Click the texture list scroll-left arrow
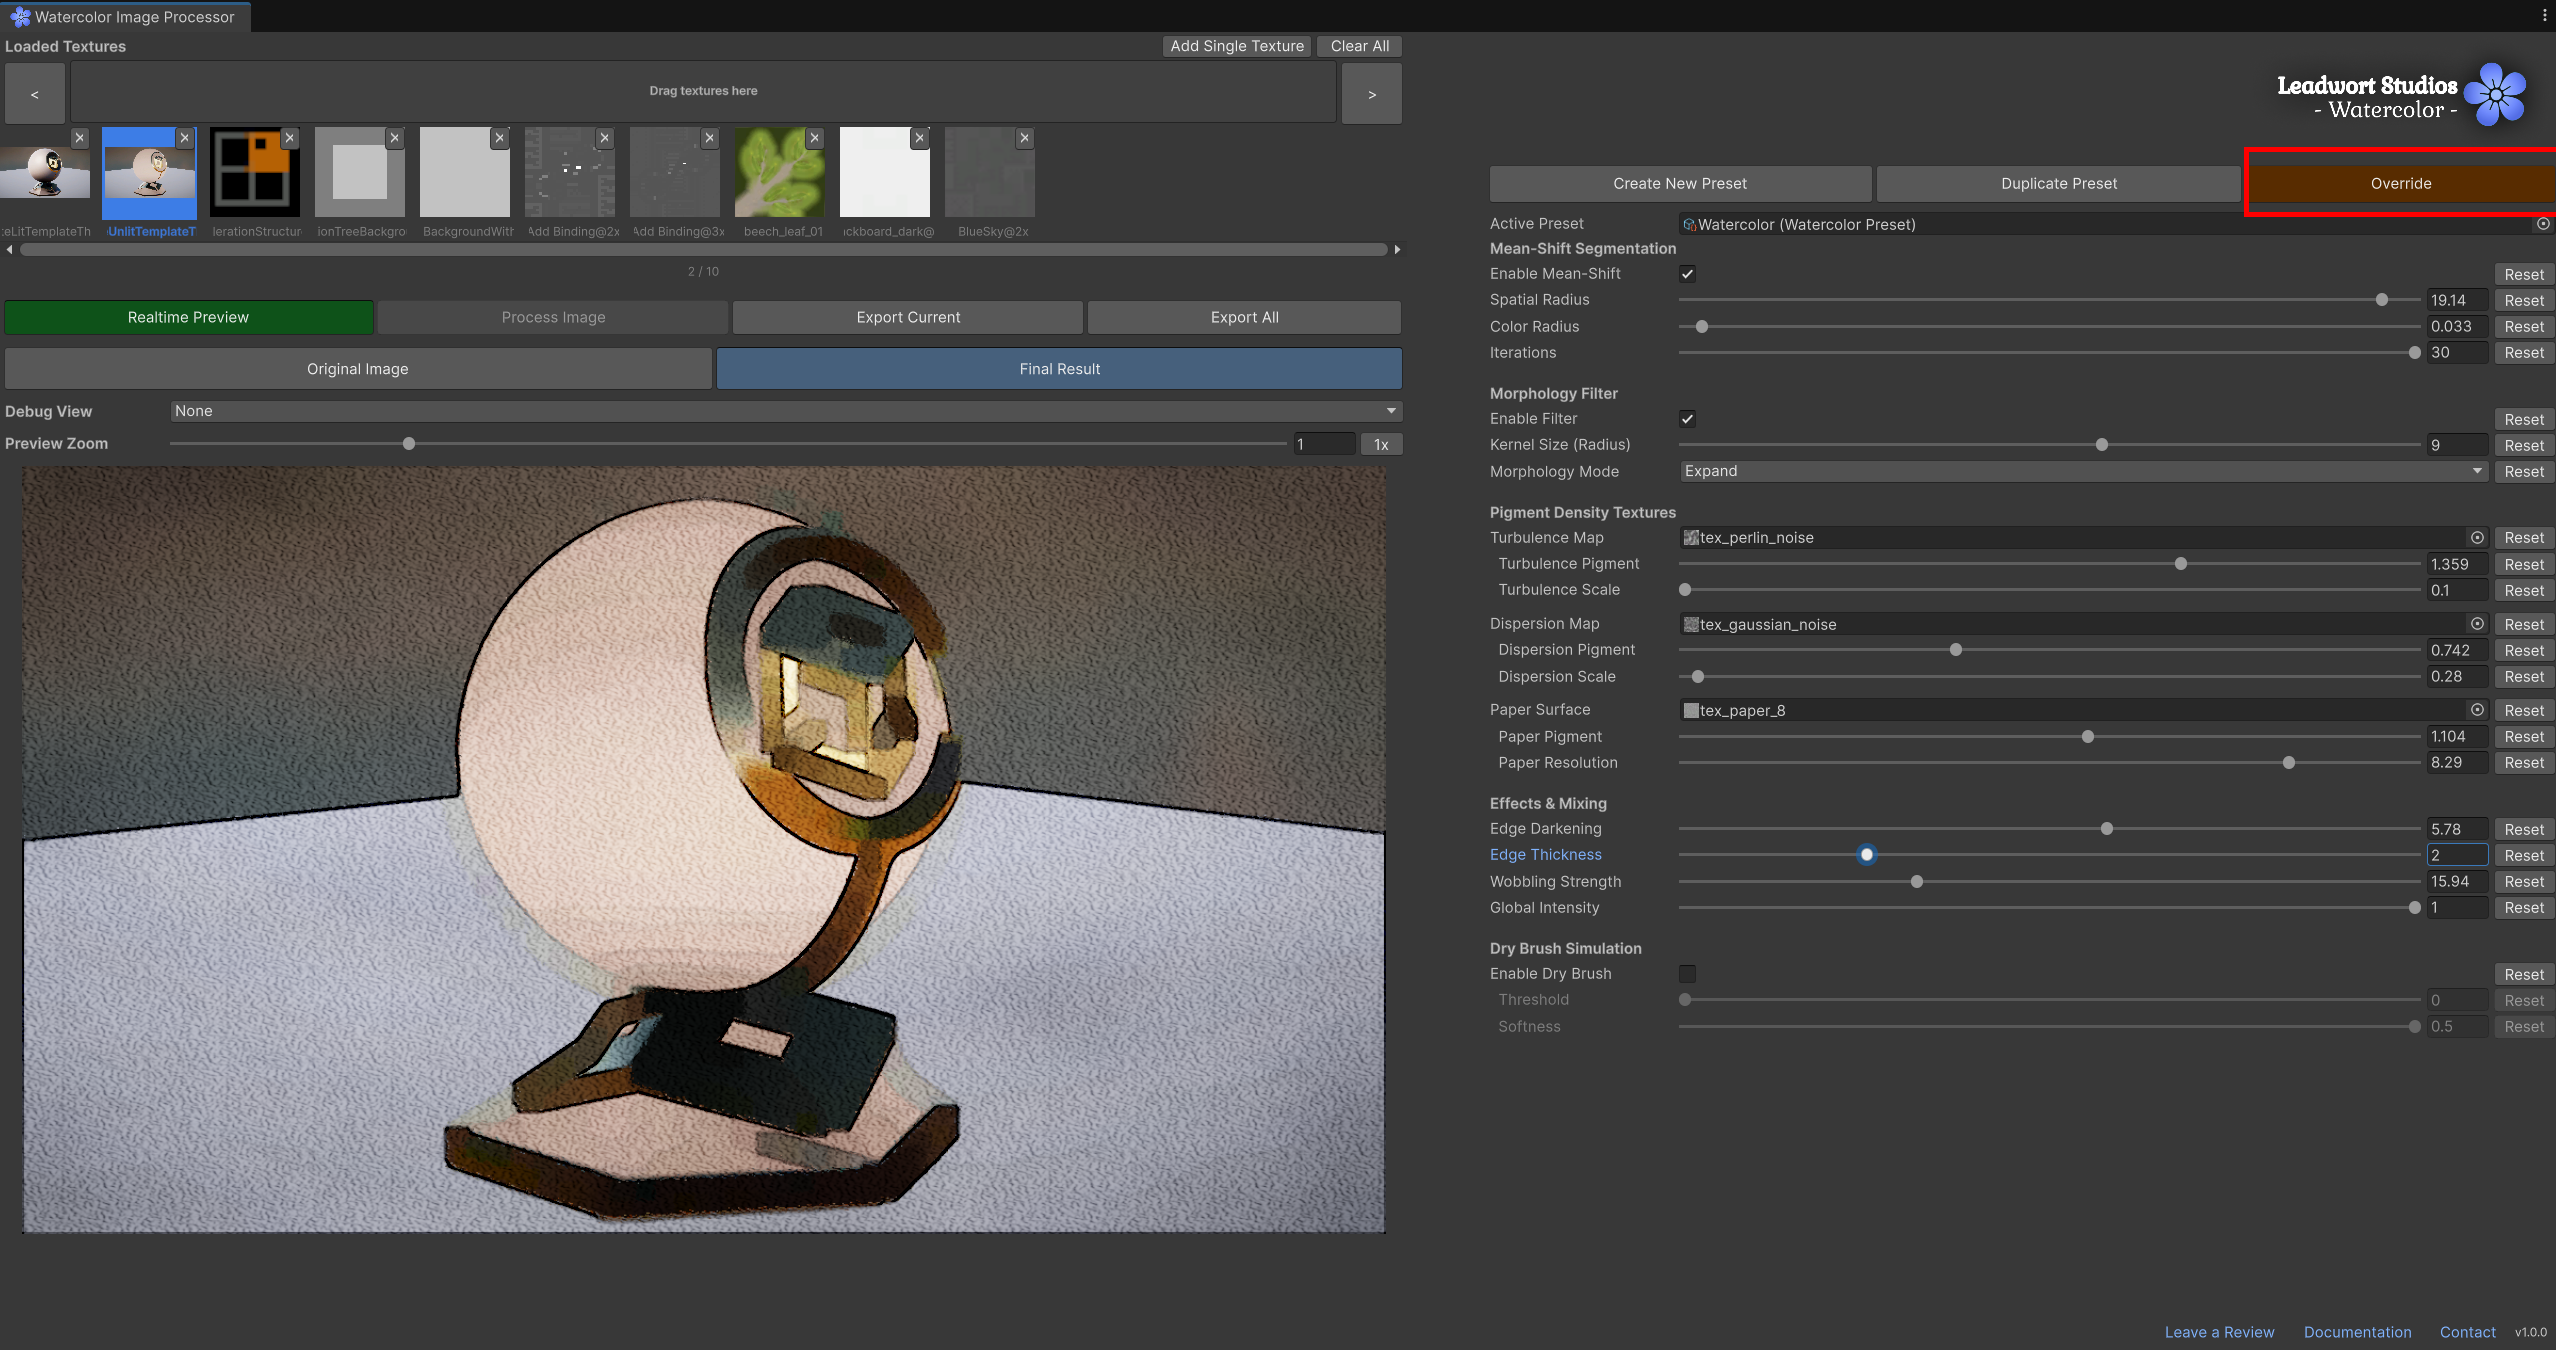This screenshot has height=1350, width=2556. click(10, 250)
